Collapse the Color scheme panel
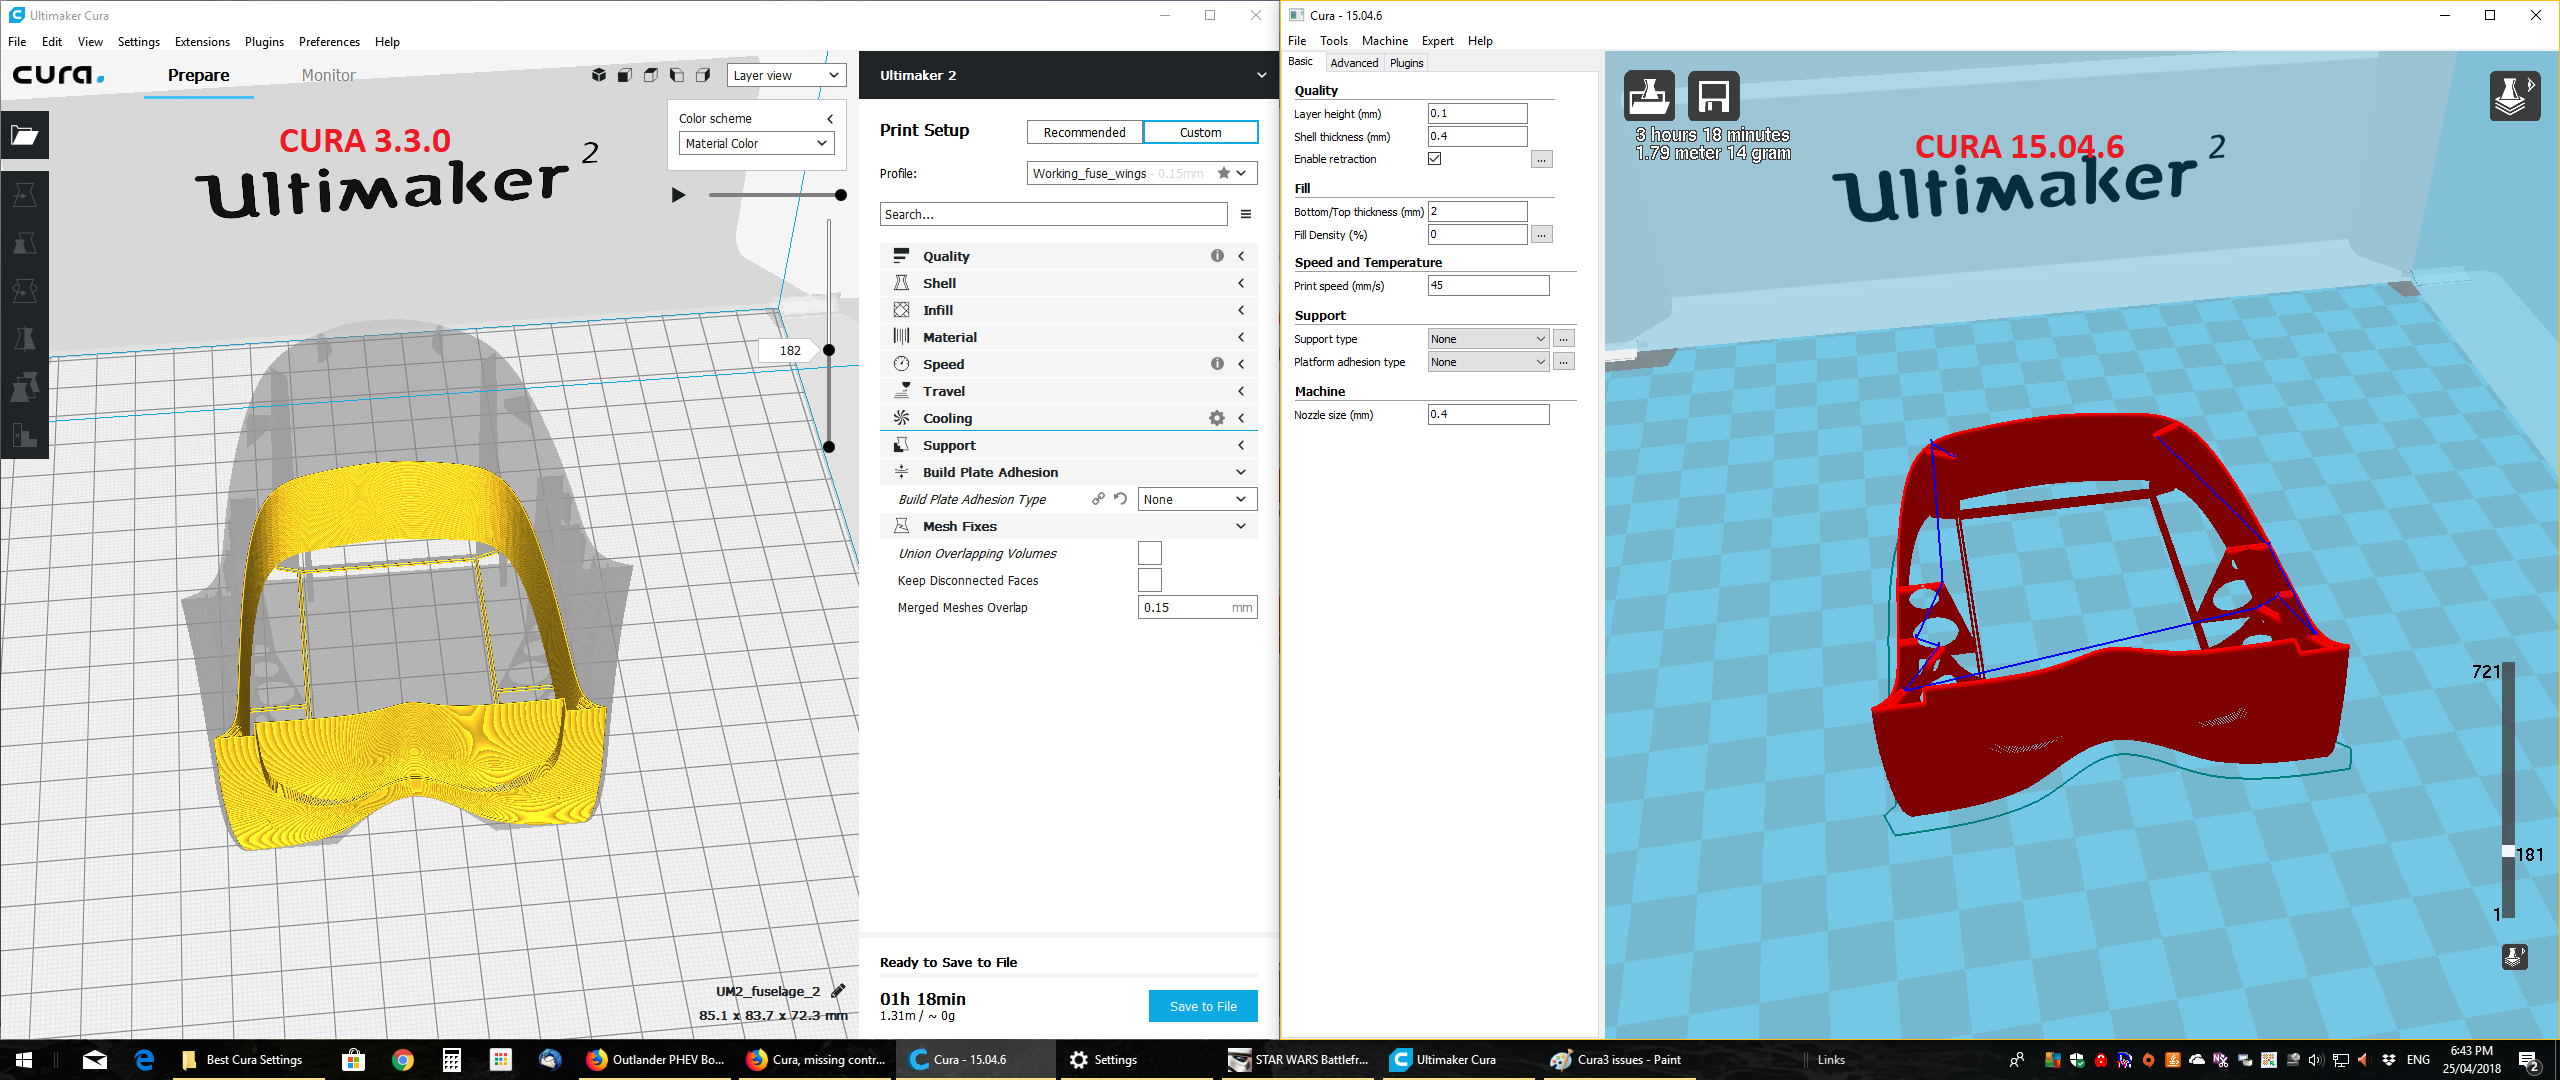This screenshot has height=1080, width=2560. [x=830, y=118]
